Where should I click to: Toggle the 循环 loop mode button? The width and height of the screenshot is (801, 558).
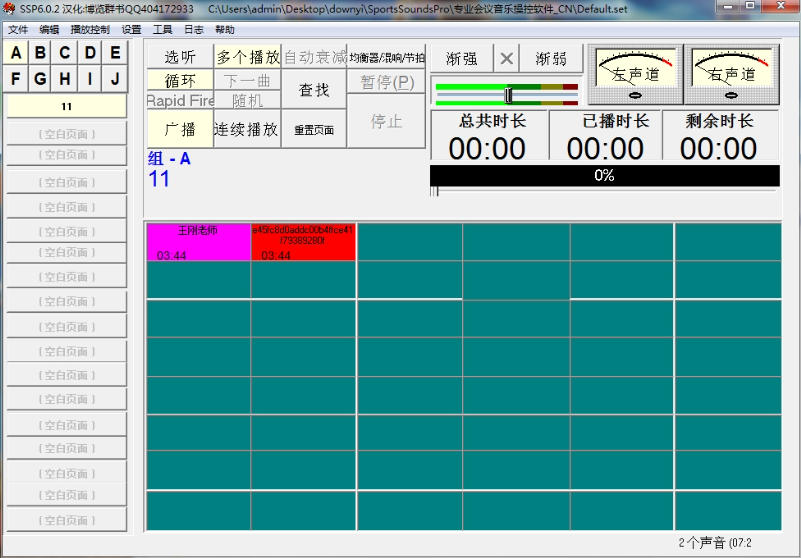[x=180, y=81]
